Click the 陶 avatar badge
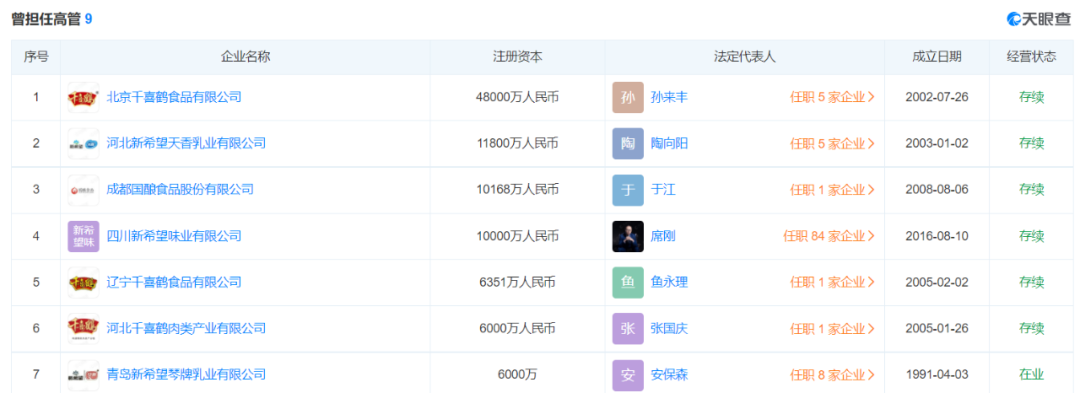 click(627, 144)
